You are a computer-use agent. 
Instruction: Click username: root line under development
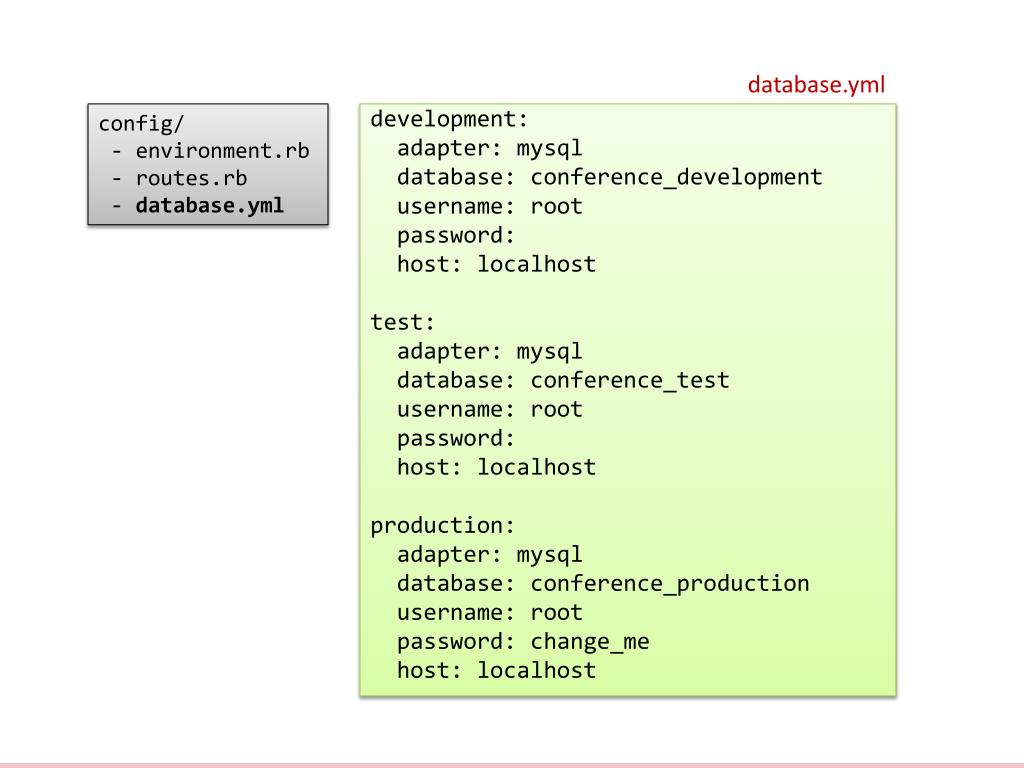(489, 206)
